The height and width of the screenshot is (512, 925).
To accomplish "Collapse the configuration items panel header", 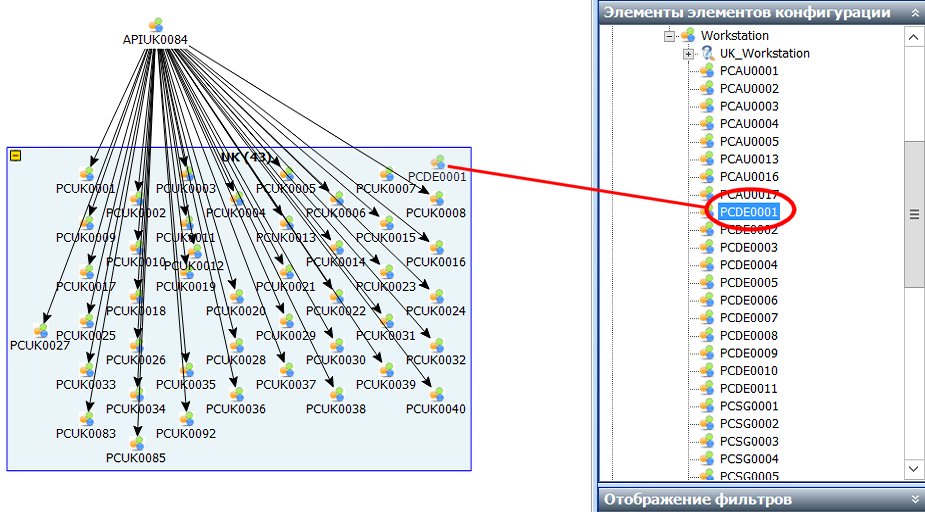I will pyautogui.click(x=915, y=12).
